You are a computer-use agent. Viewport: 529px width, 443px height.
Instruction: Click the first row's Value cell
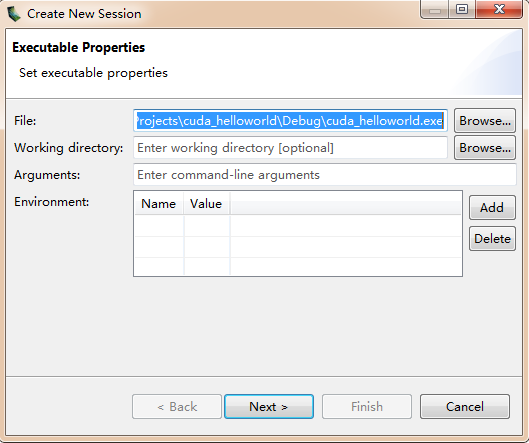pyautogui.click(x=207, y=226)
